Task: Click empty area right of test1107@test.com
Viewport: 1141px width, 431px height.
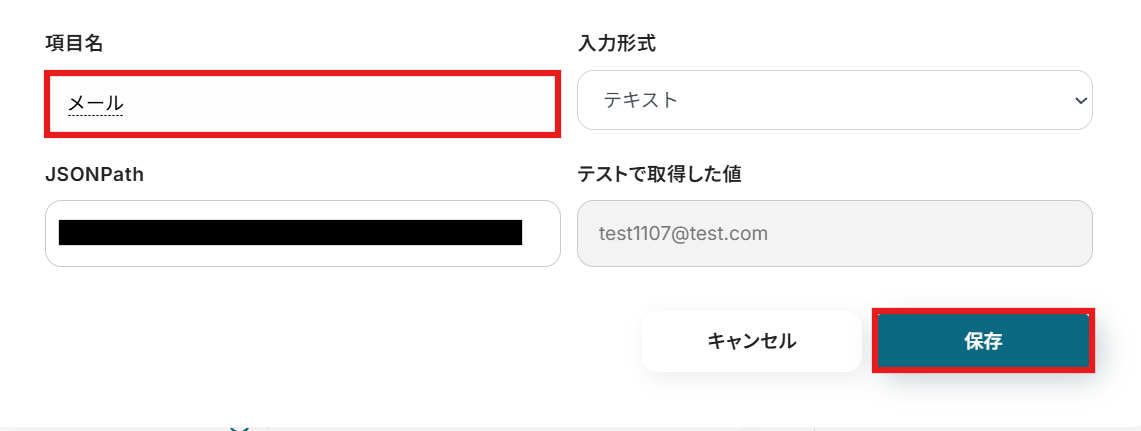Action: 930,234
